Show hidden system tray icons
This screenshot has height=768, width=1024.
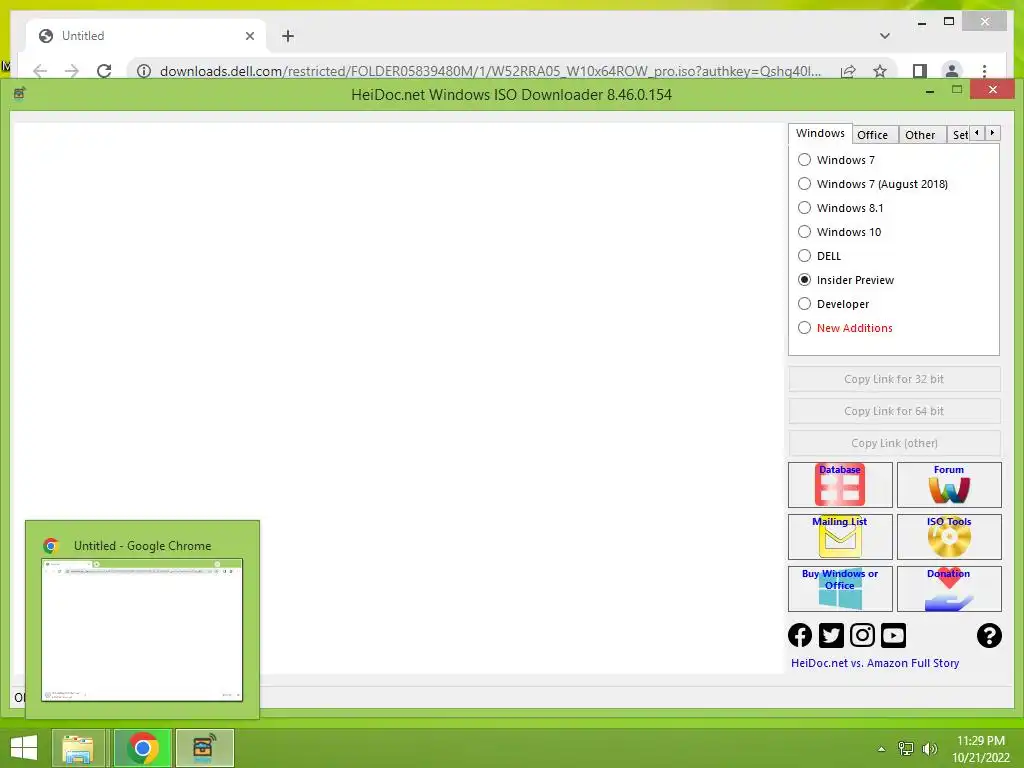[882, 749]
